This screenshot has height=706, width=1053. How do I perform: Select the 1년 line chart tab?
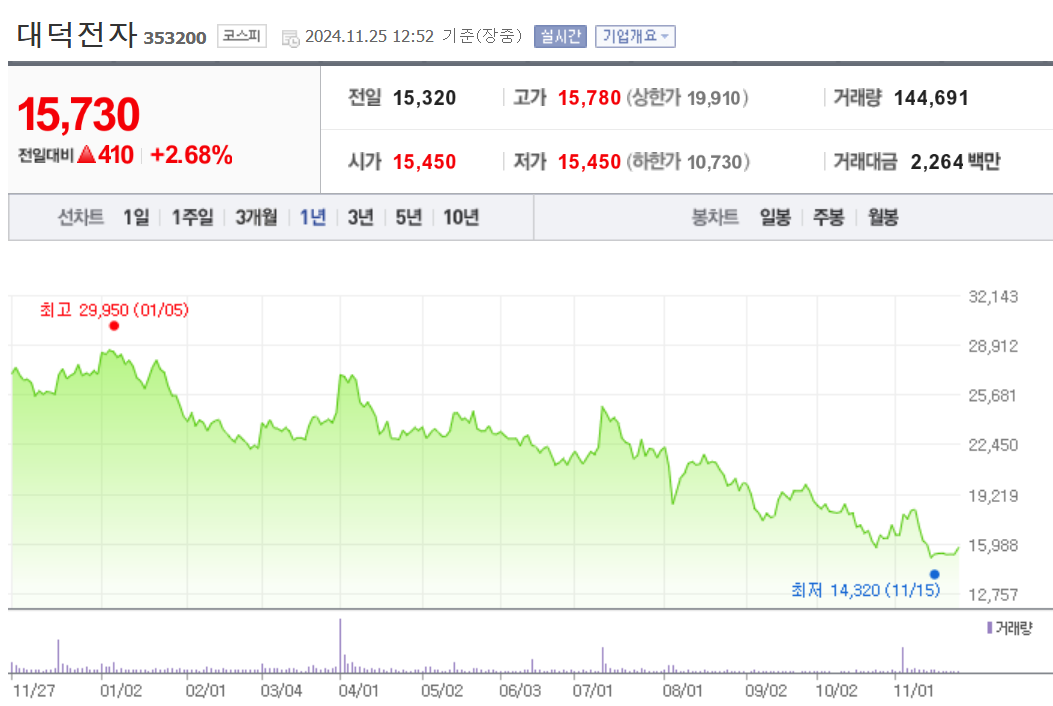pyautogui.click(x=312, y=217)
